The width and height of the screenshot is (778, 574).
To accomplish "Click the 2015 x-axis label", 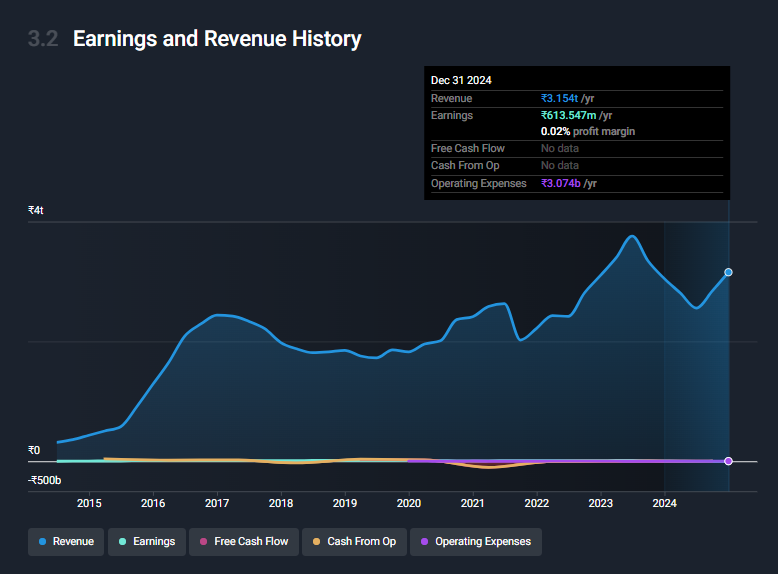I will [89, 504].
